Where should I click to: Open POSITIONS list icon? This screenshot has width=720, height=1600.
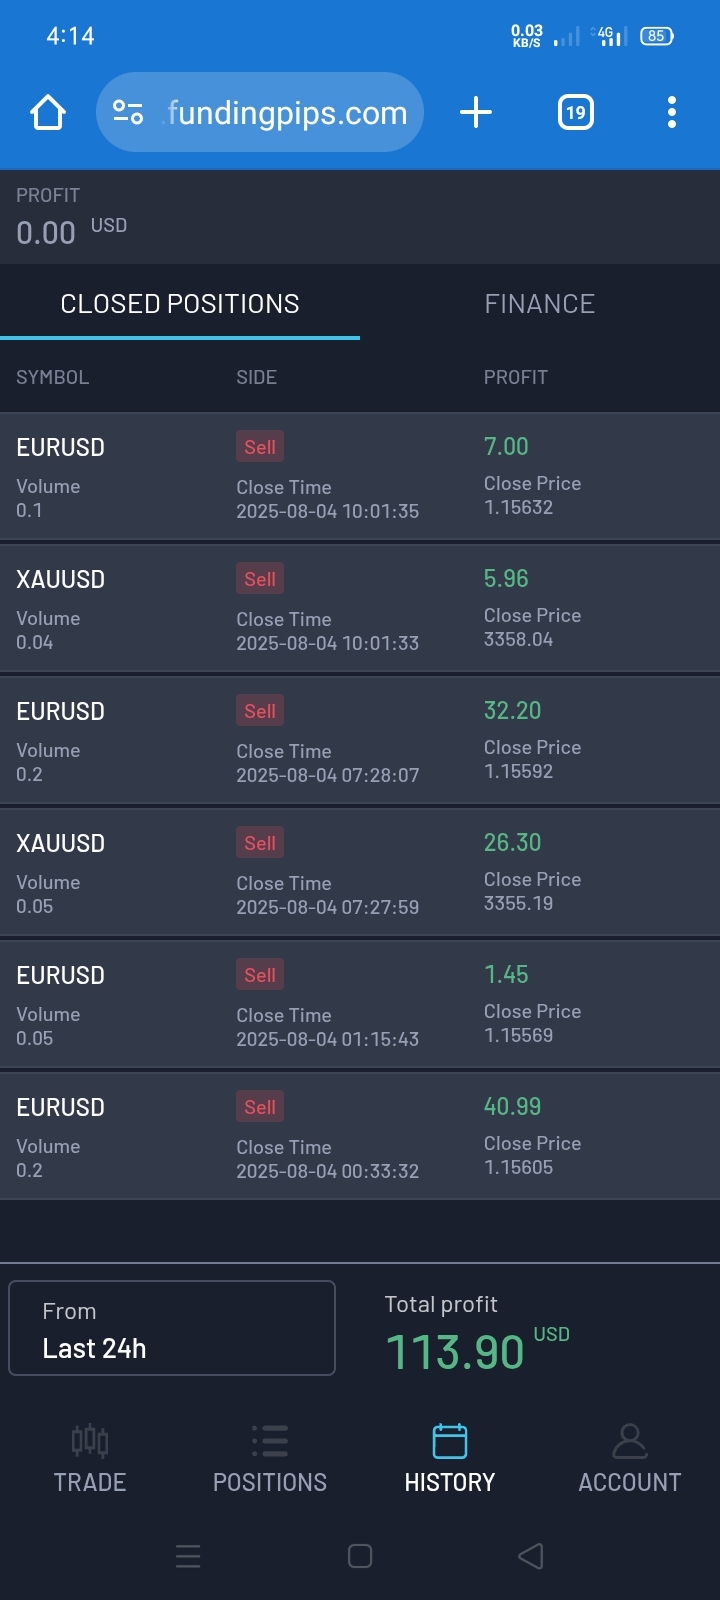tap(270, 1441)
